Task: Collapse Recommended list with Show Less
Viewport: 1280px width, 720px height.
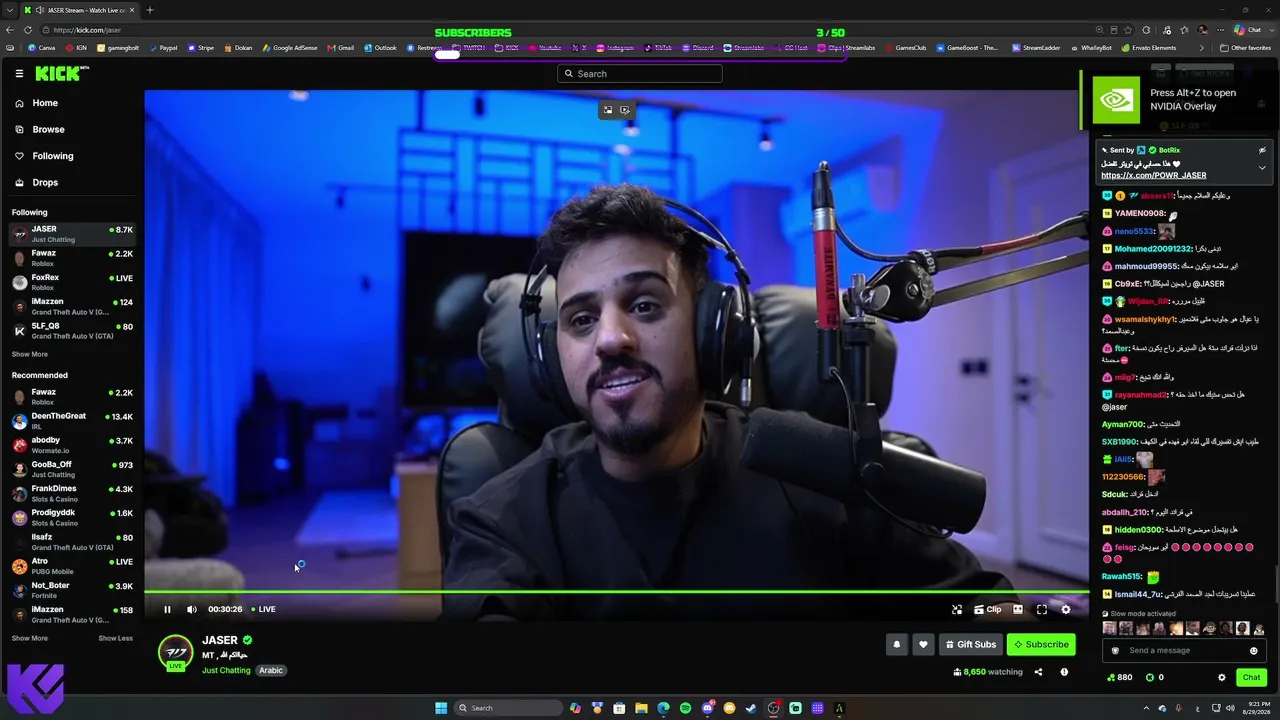Action: (x=115, y=638)
